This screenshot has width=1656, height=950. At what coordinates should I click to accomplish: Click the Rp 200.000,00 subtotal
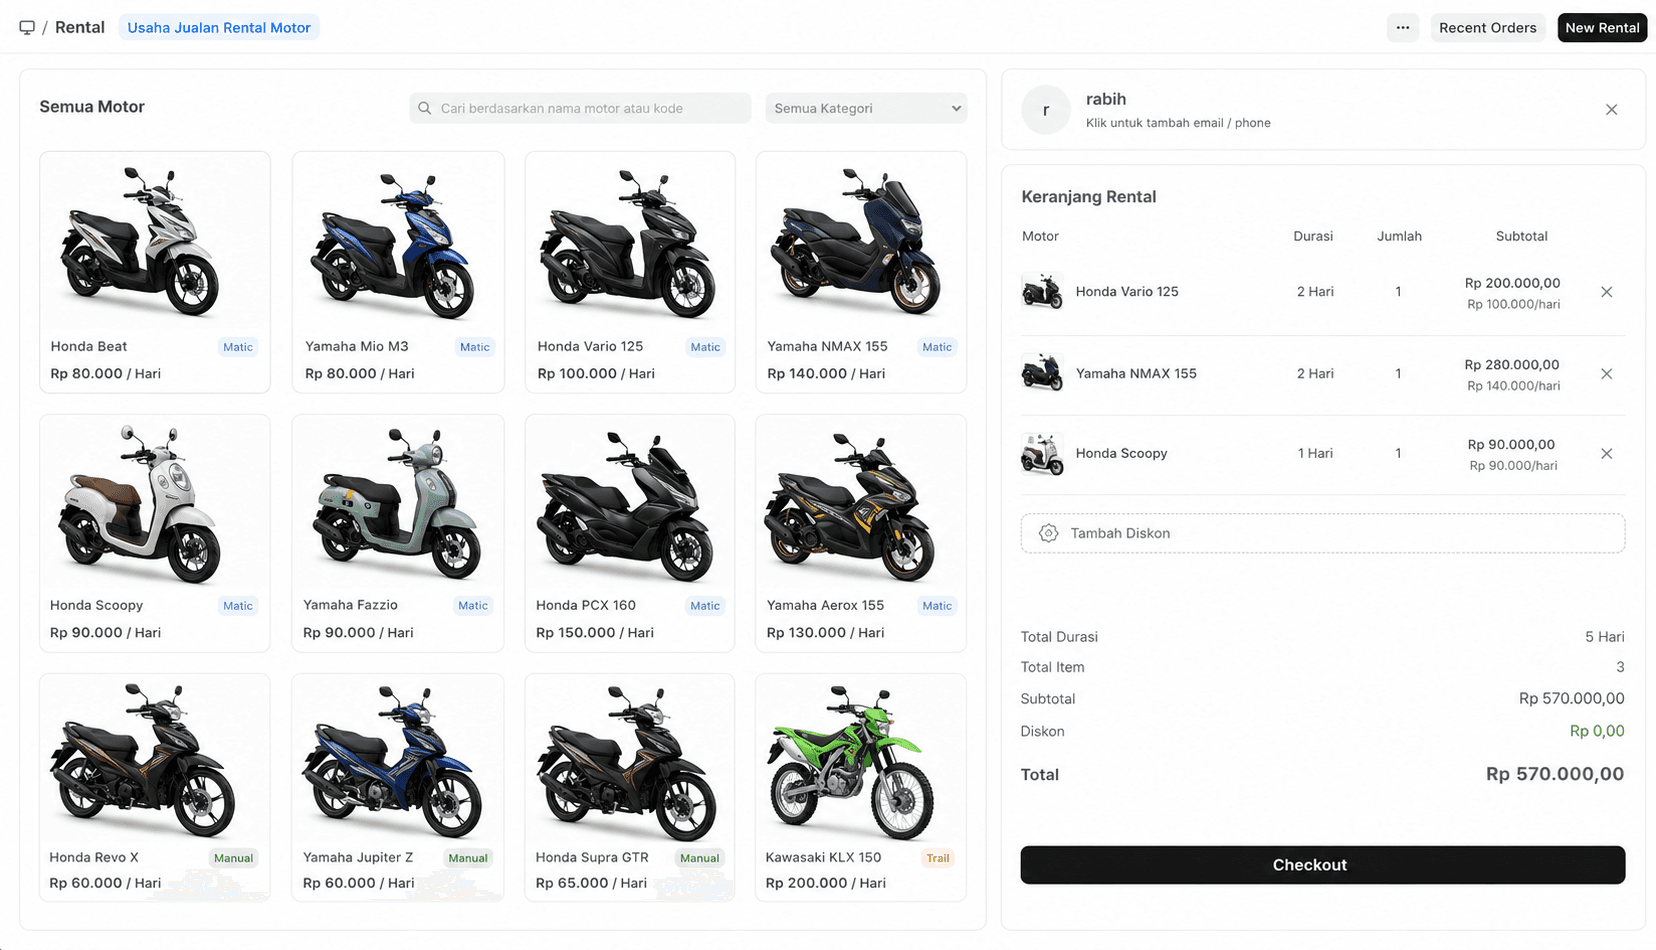[x=1512, y=283]
